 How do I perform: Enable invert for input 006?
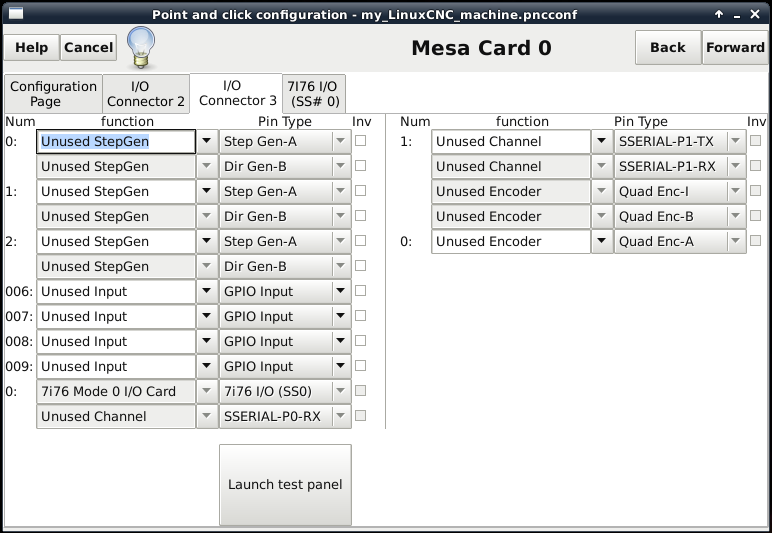[360, 291]
